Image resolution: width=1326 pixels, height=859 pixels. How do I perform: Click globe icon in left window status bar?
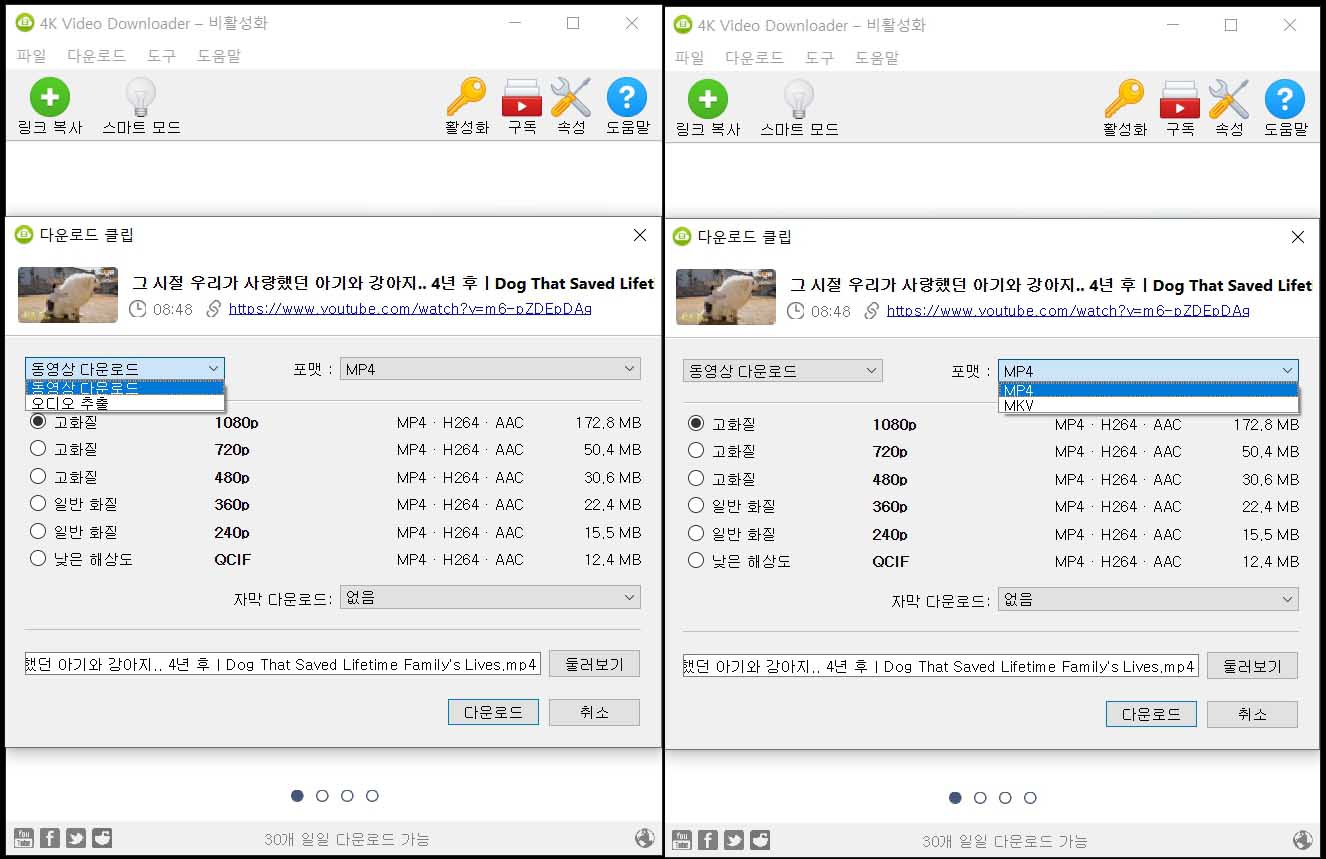pos(645,838)
